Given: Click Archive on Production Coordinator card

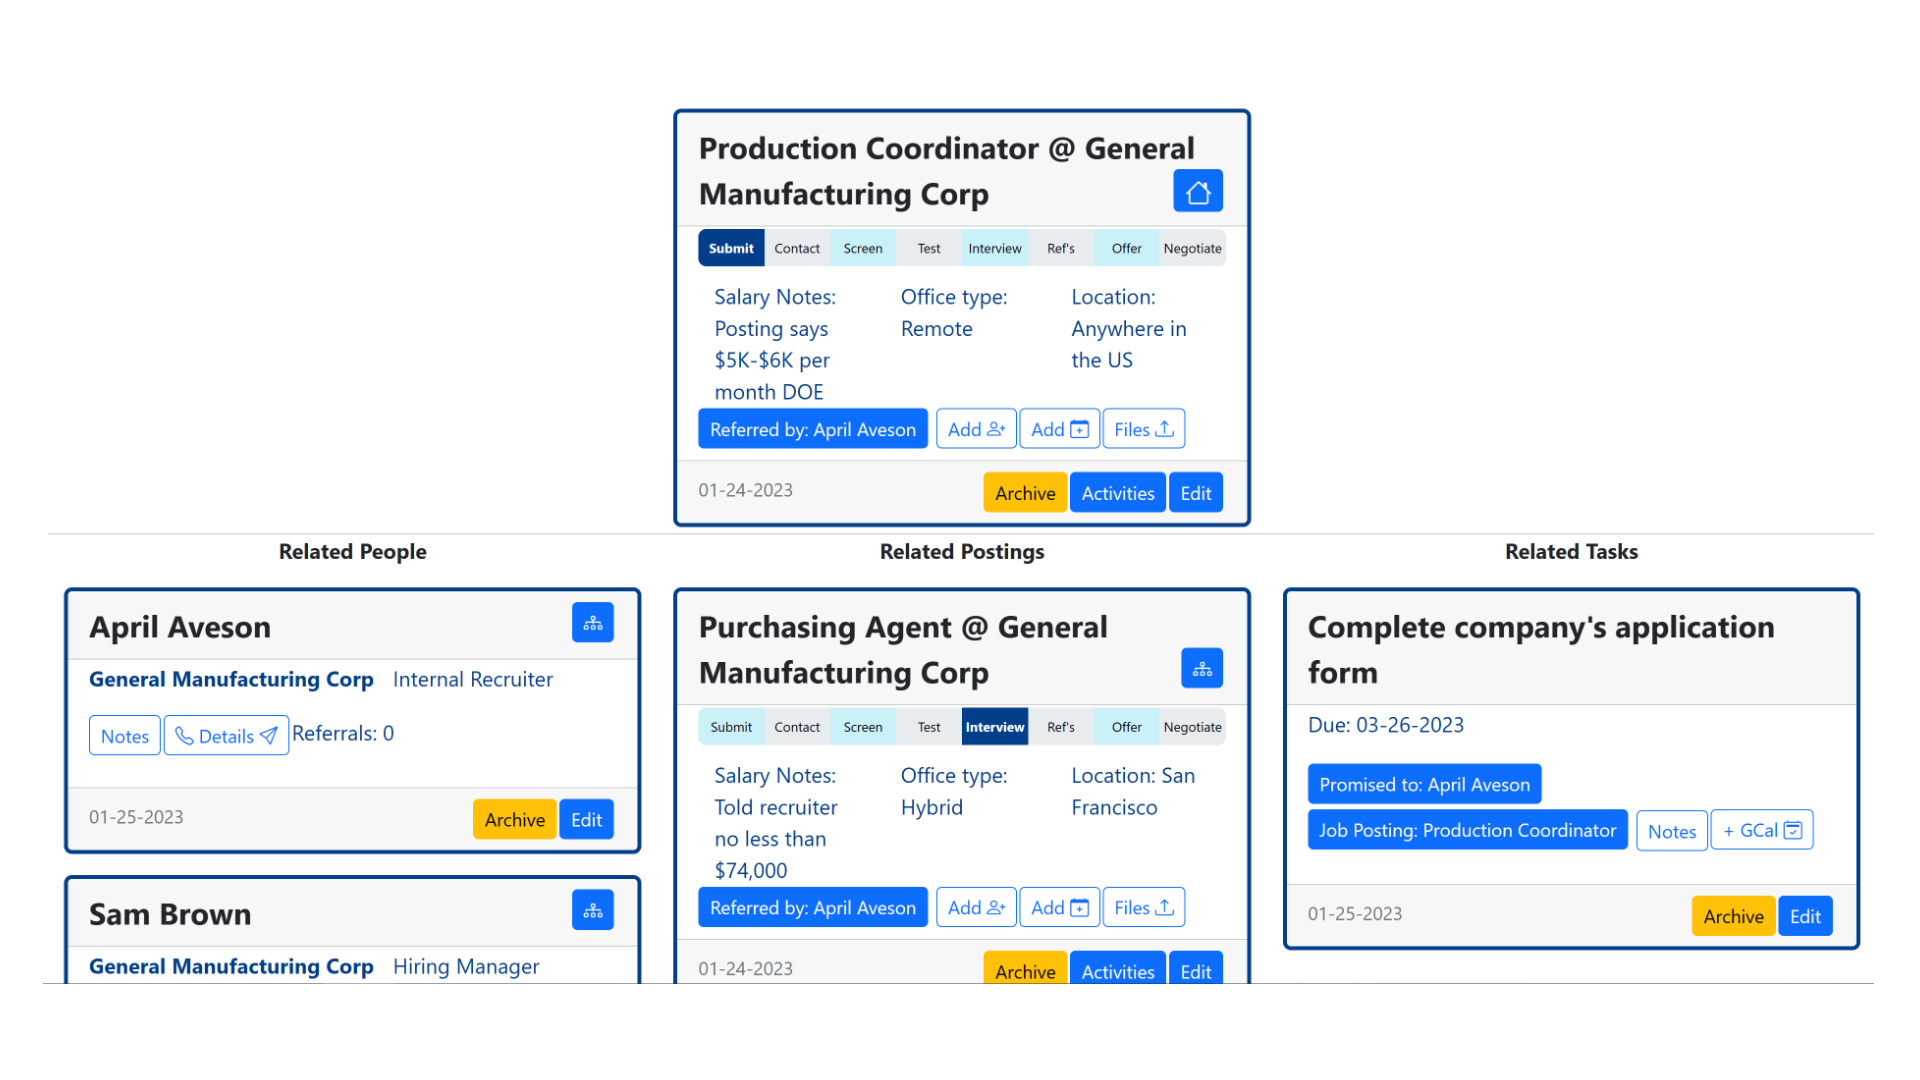Looking at the screenshot, I should [x=1026, y=493].
